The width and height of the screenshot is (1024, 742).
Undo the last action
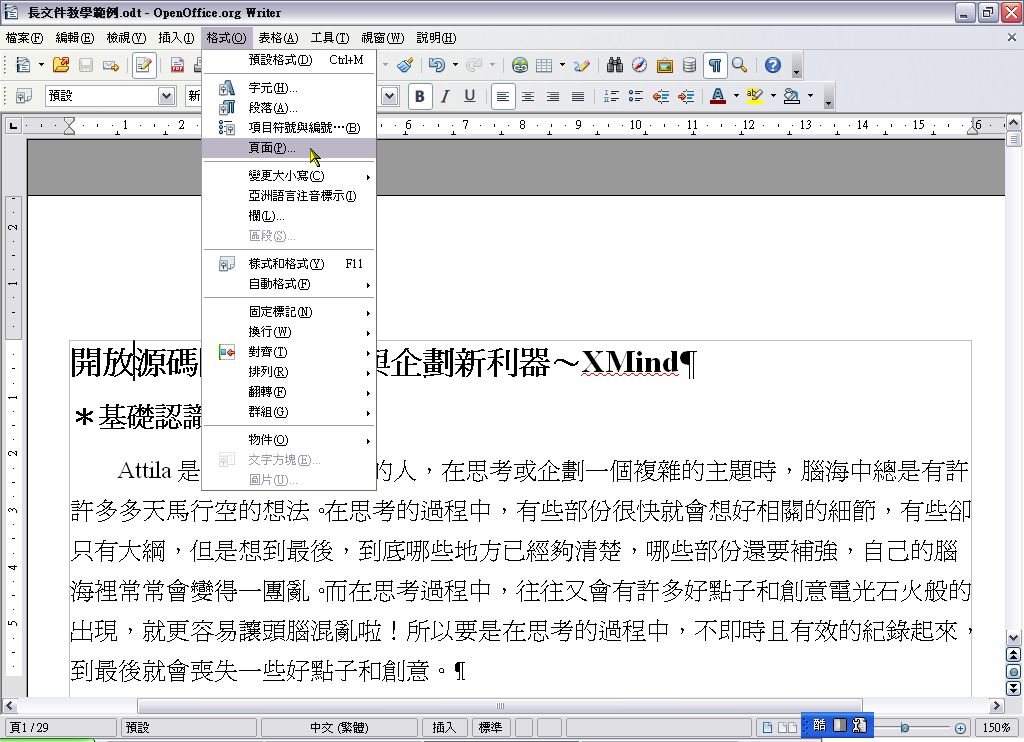point(437,65)
